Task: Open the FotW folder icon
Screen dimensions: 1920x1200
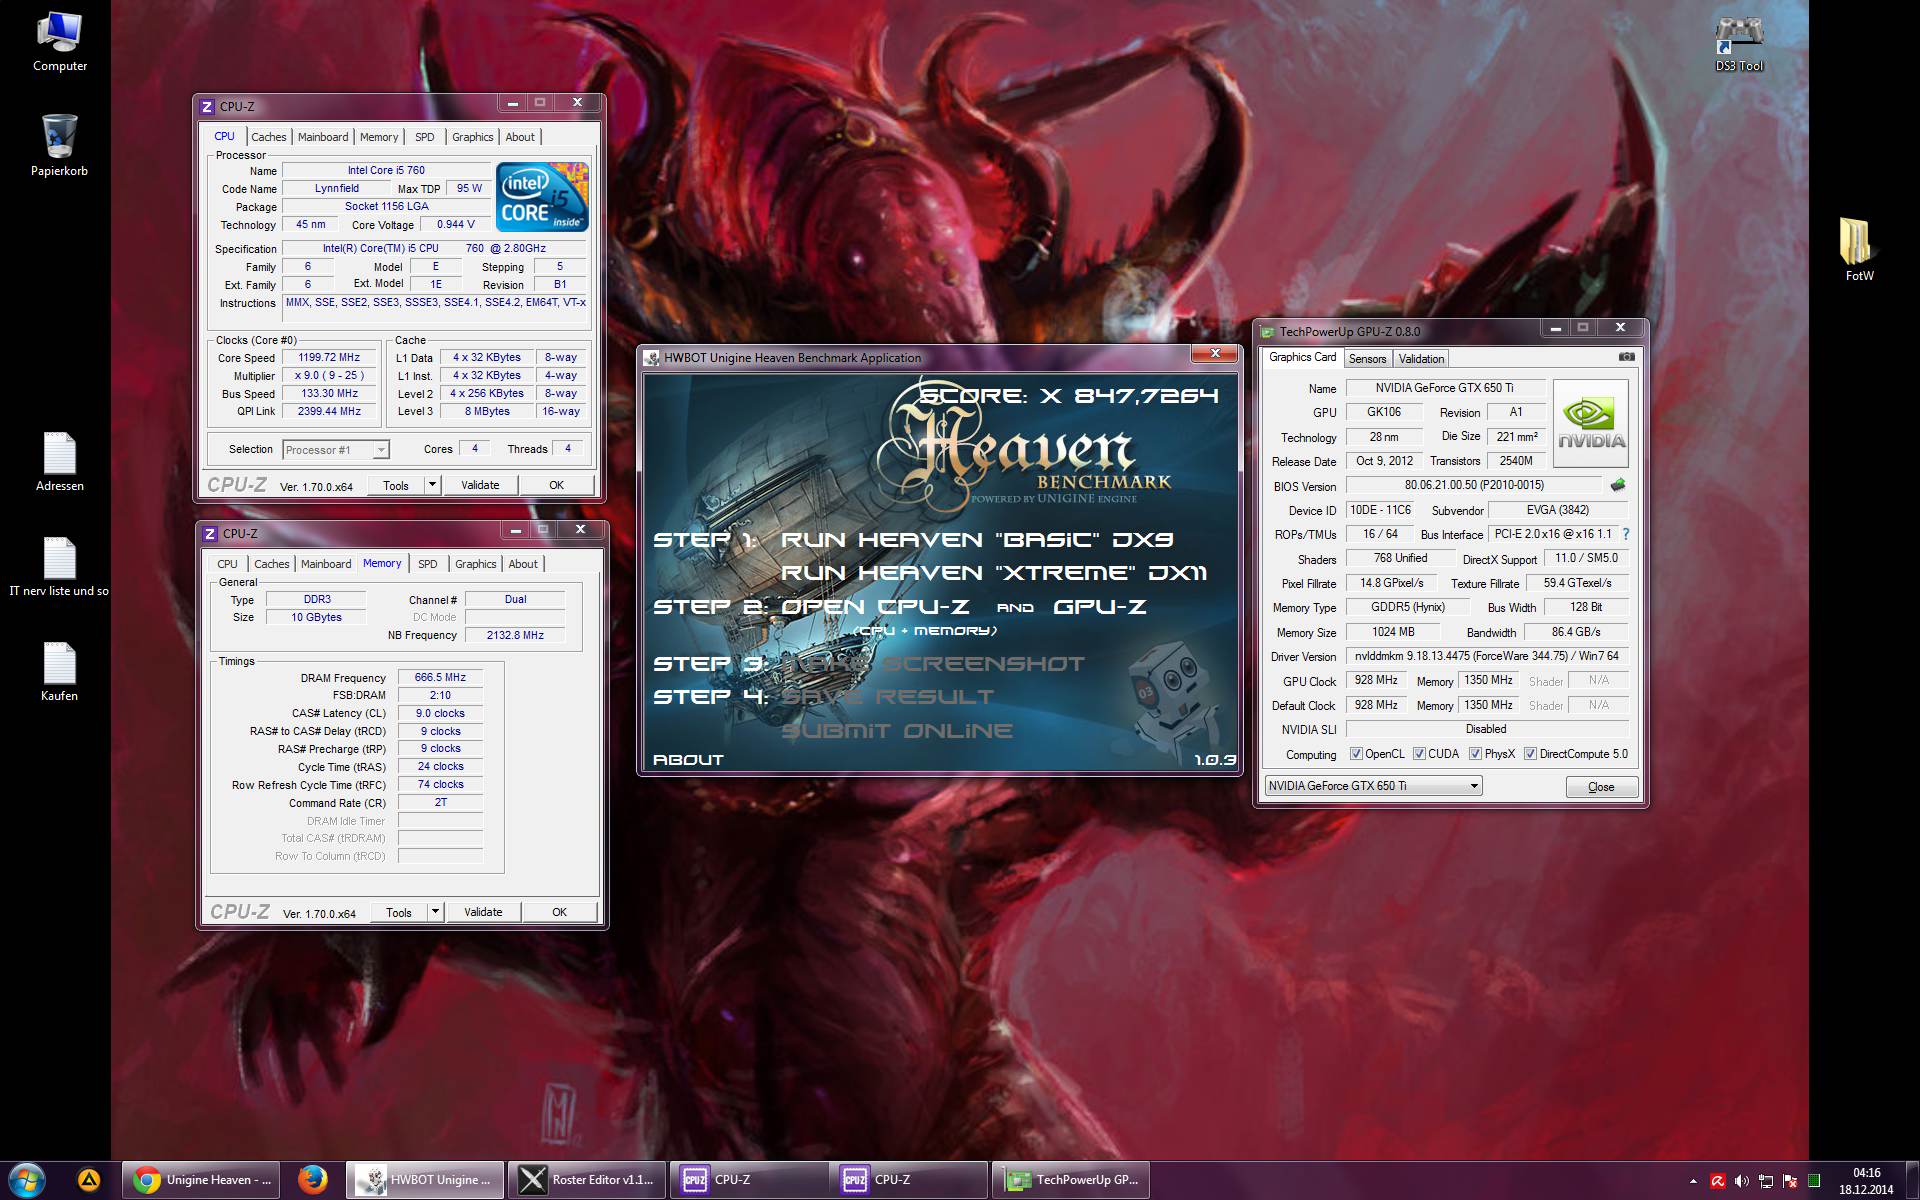Action: click(1859, 250)
